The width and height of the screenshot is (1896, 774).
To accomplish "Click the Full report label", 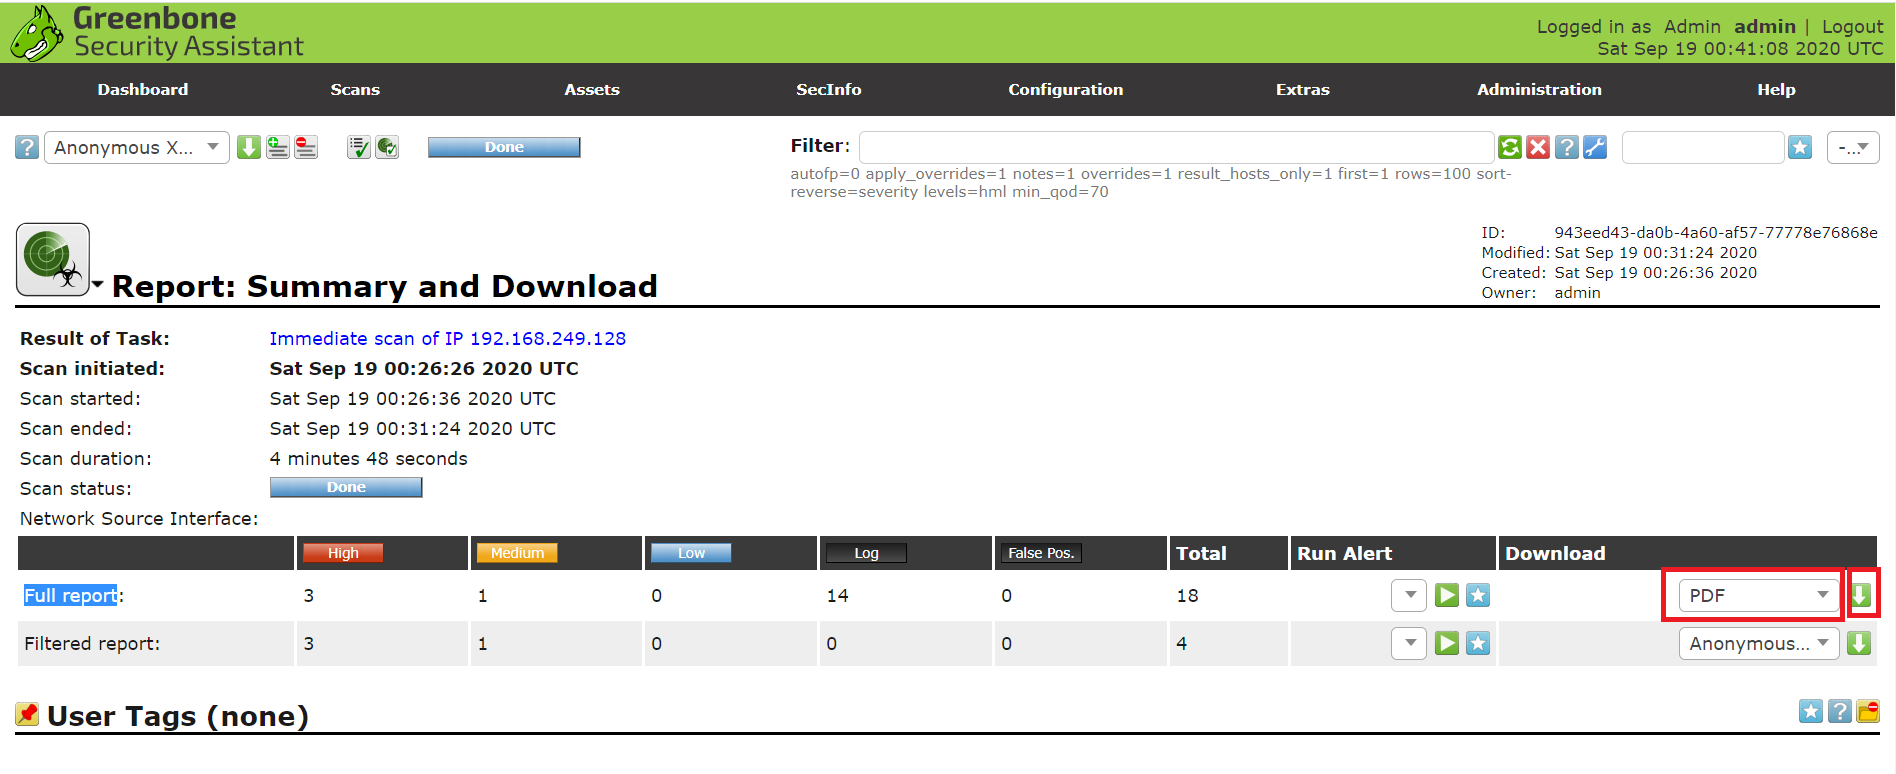I will (x=71, y=595).
